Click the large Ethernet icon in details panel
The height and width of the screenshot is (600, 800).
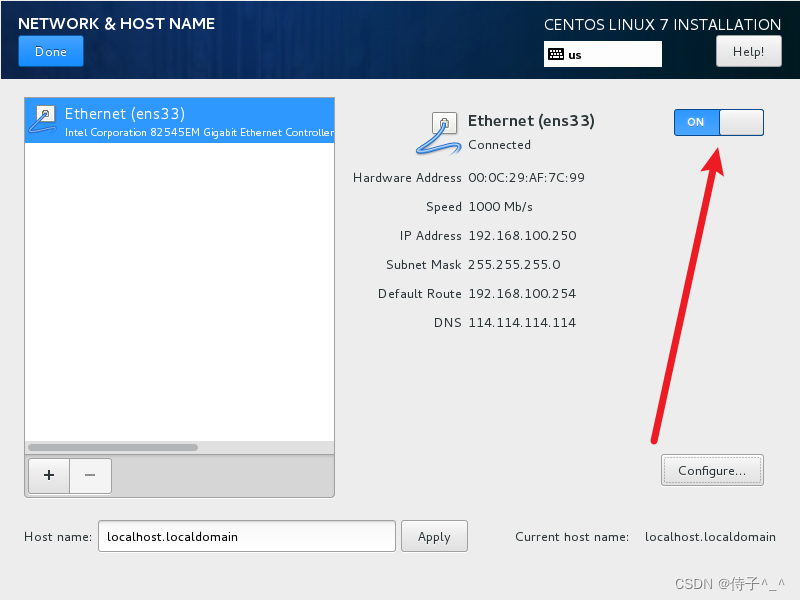[x=439, y=134]
